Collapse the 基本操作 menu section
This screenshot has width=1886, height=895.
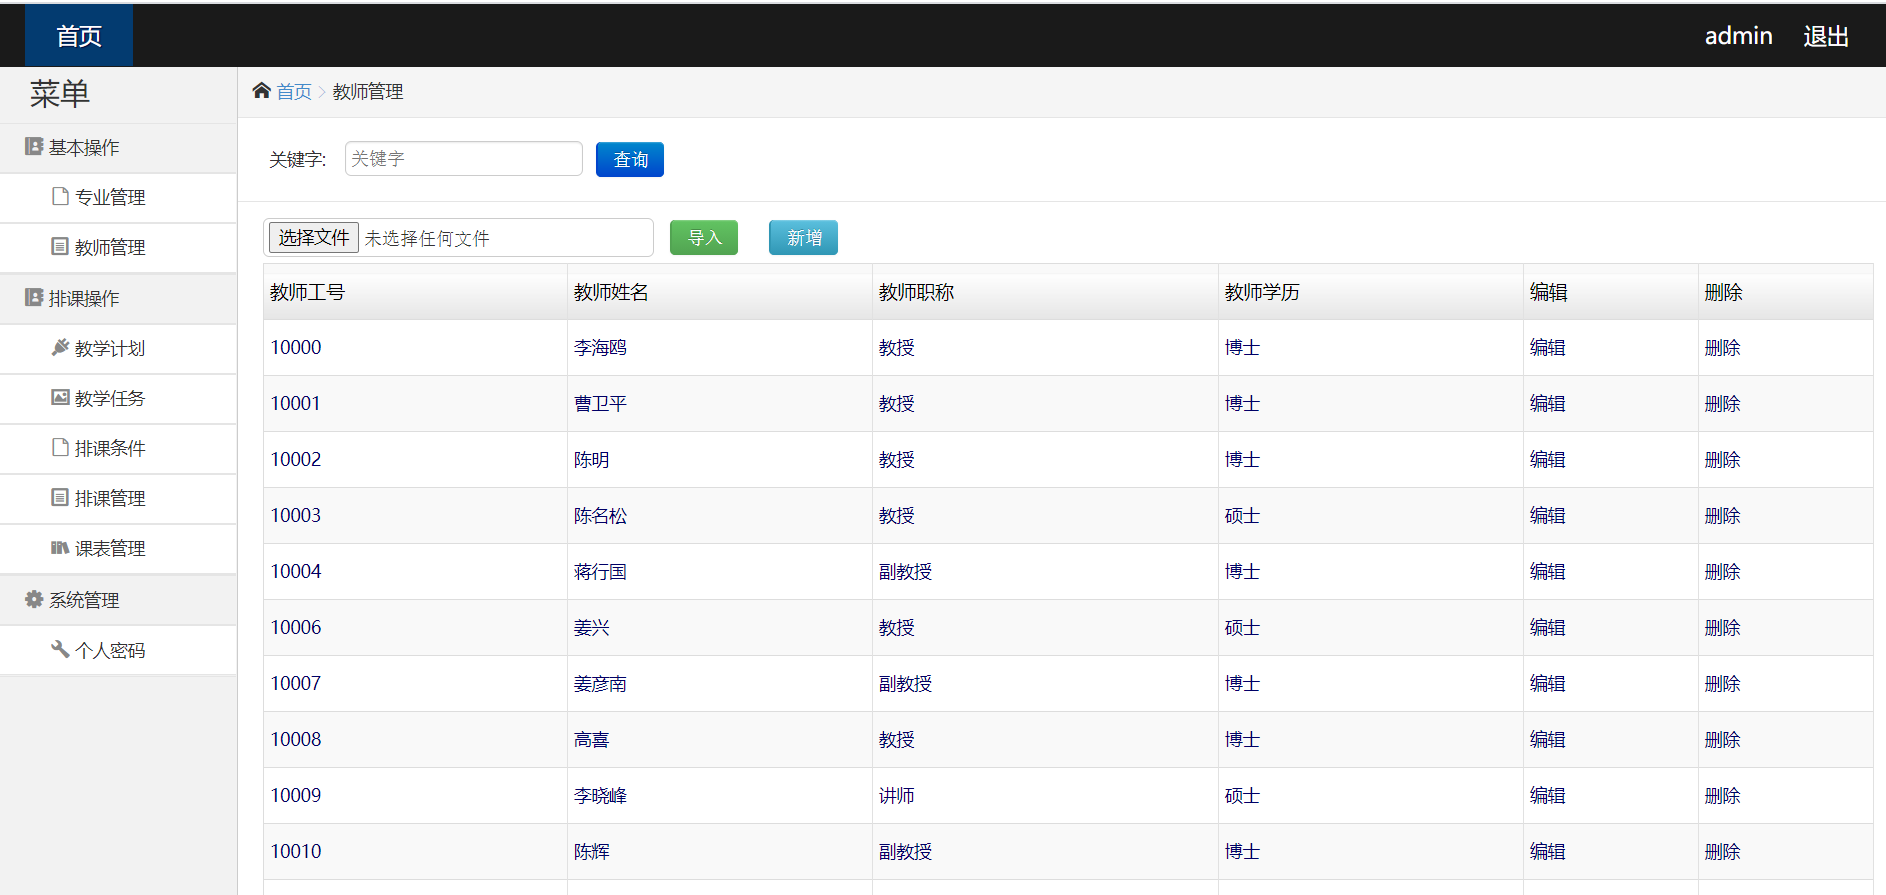click(118, 148)
